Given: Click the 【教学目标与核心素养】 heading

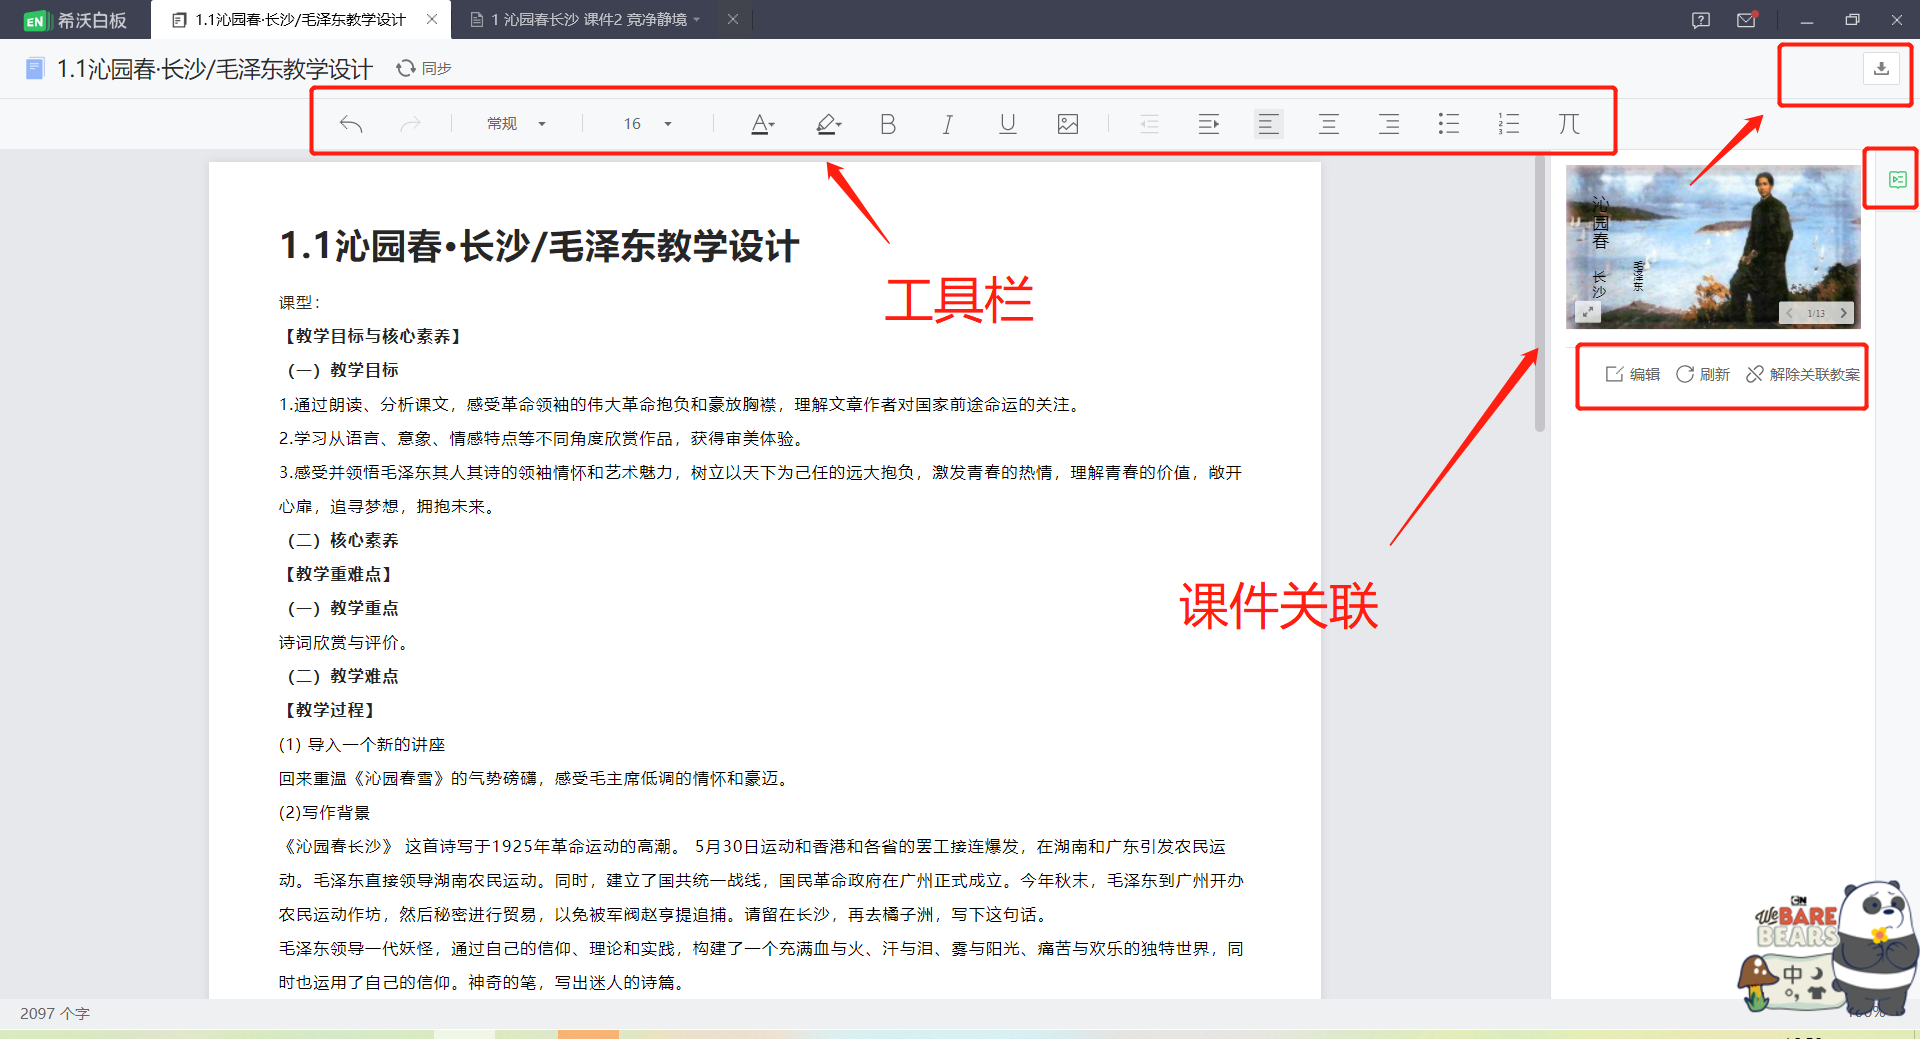Looking at the screenshot, I should (x=373, y=336).
